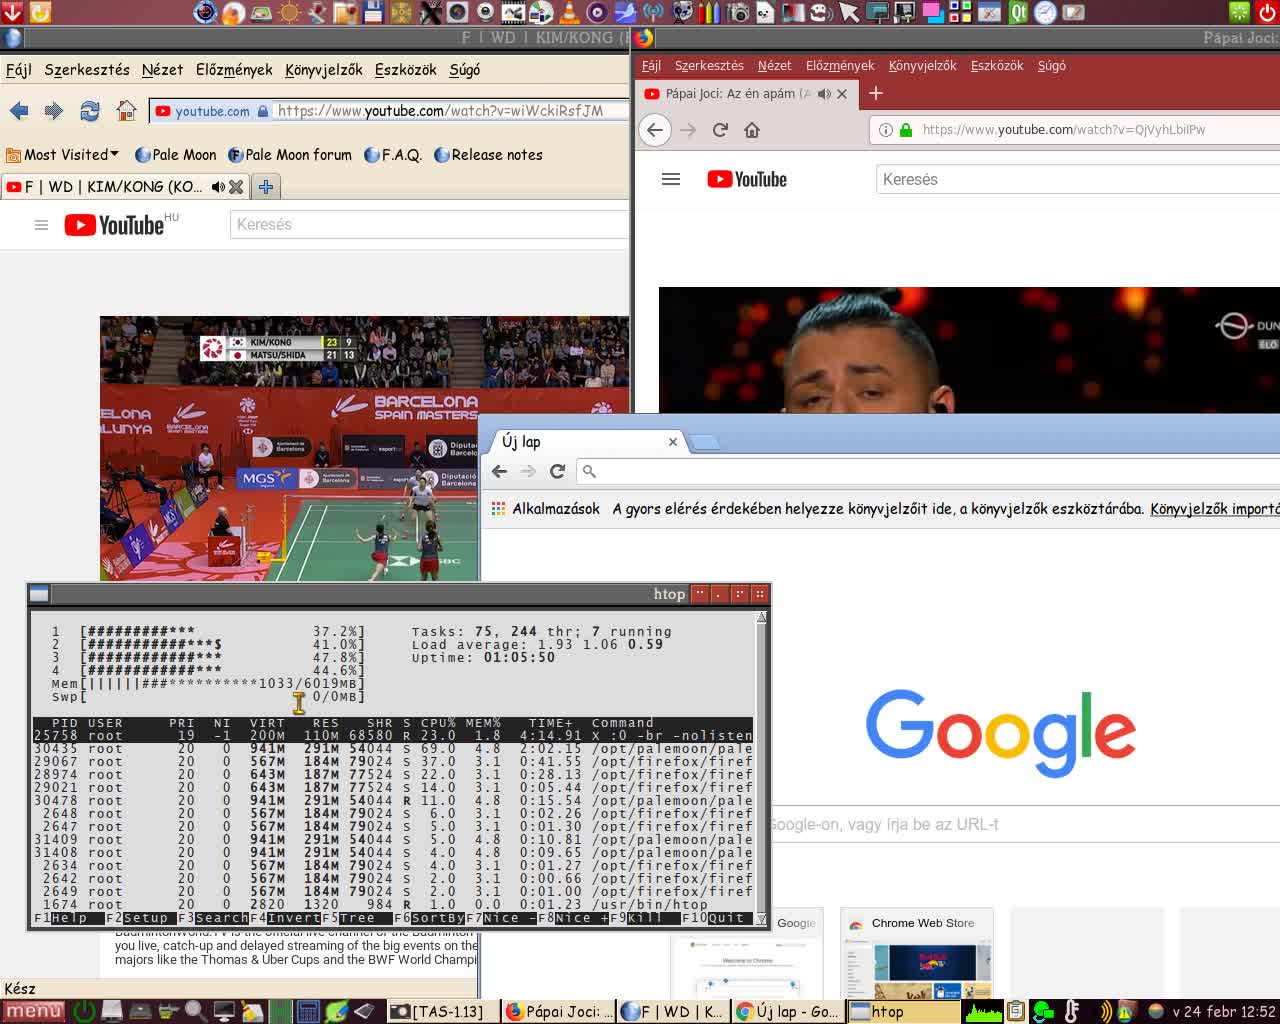Open the Qt icon in top panel
The image size is (1280, 1024).
pos(1018,12)
